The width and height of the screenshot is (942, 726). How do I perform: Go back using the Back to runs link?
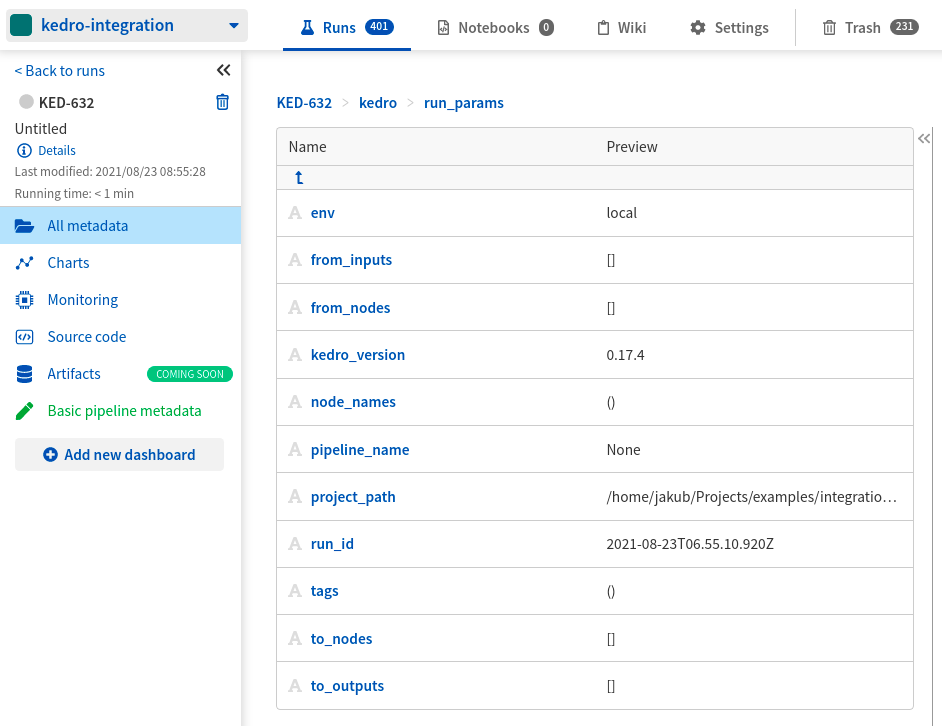pos(59,70)
